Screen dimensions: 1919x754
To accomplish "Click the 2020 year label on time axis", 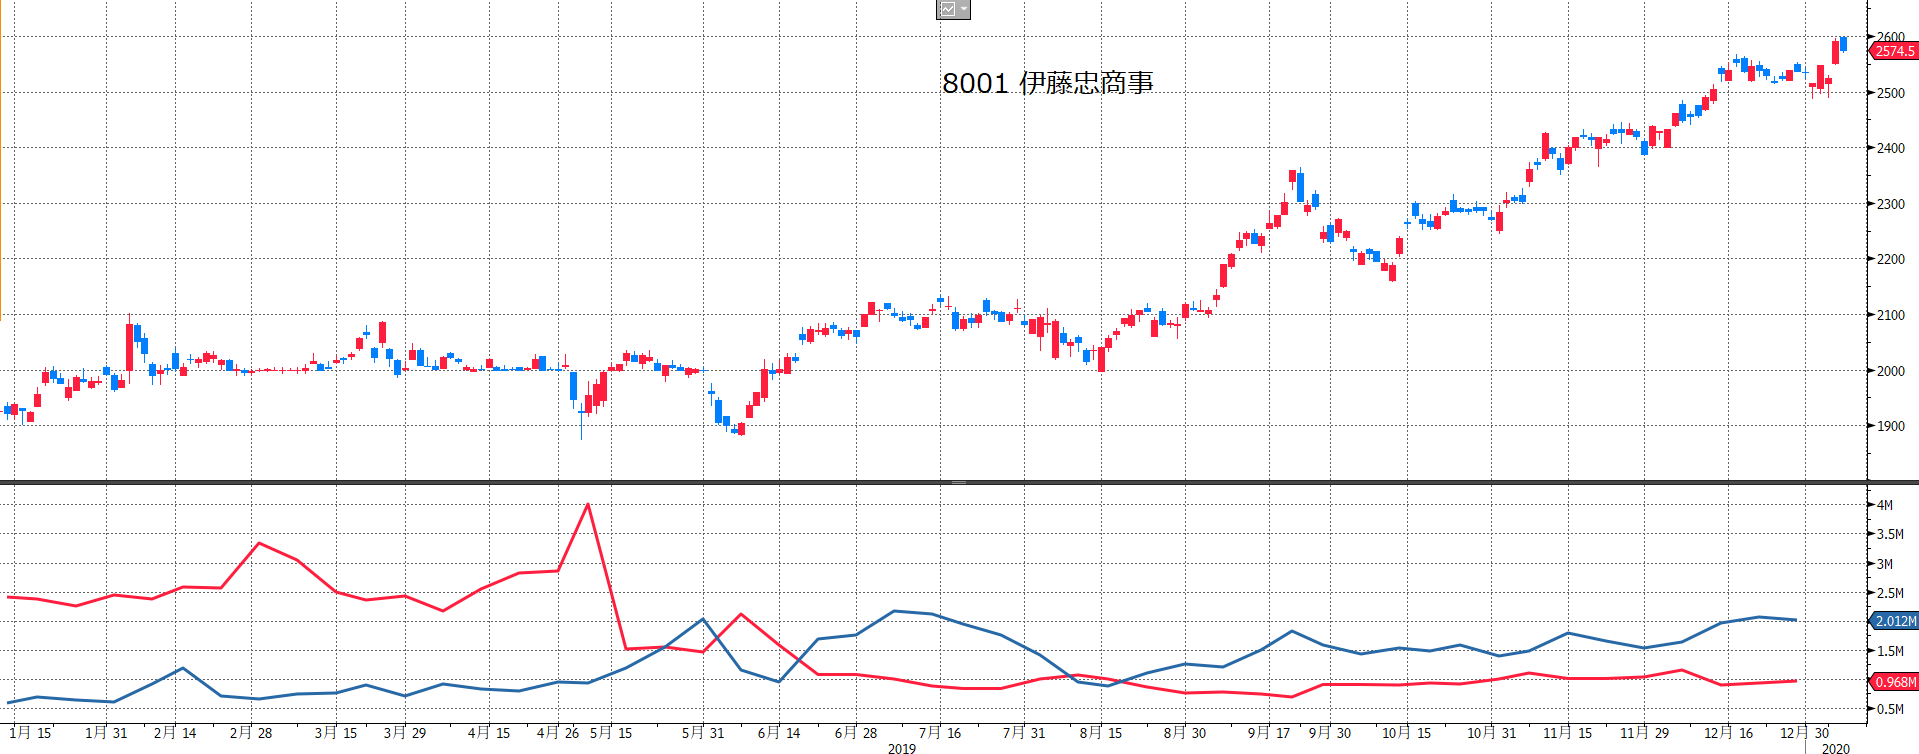I will tap(1835, 748).
